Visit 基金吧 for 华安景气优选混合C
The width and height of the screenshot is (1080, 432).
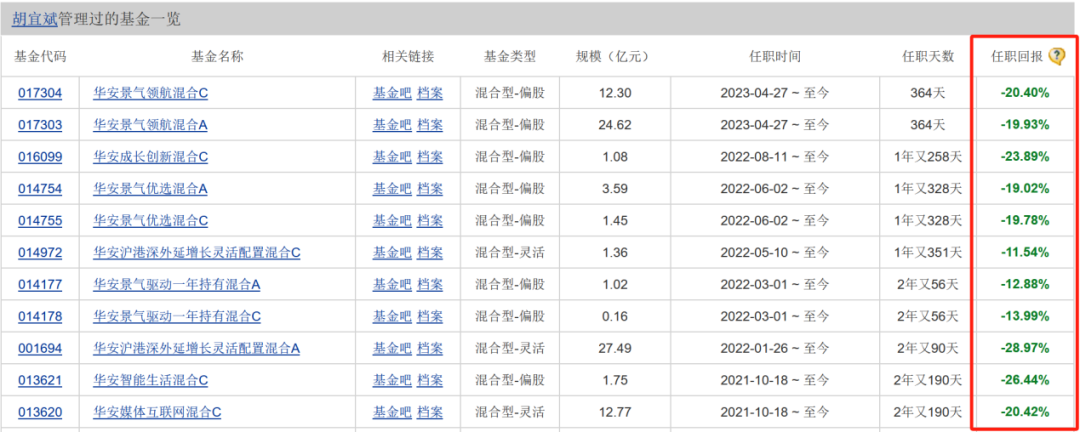pyautogui.click(x=392, y=220)
